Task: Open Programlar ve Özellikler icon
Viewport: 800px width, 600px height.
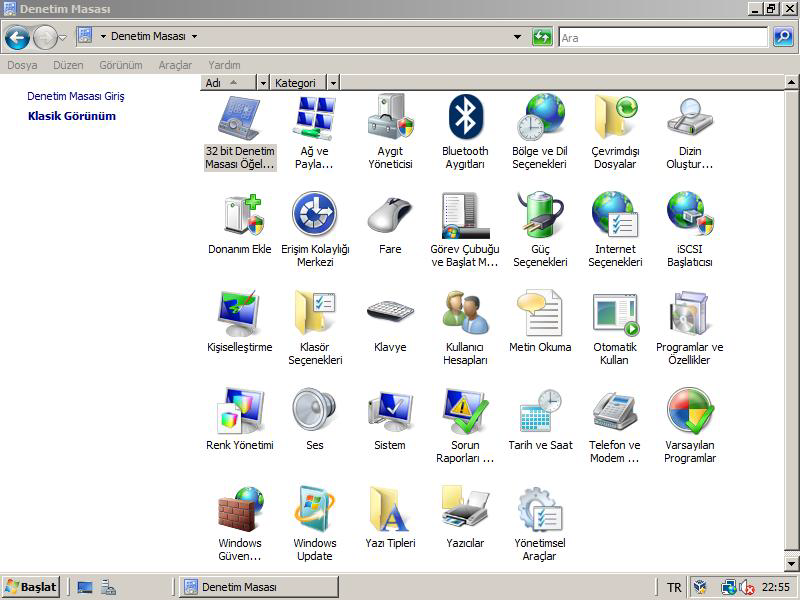Action: point(689,313)
